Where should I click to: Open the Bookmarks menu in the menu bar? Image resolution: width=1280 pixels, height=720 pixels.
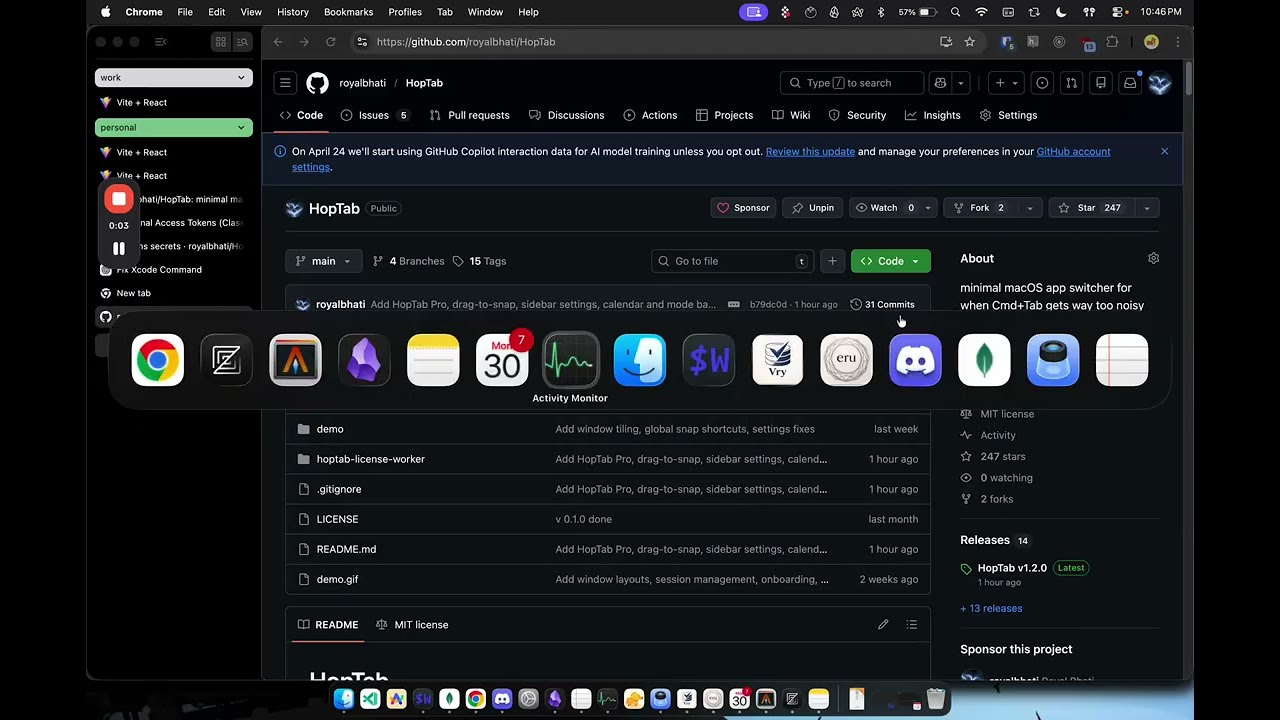point(348,12)
